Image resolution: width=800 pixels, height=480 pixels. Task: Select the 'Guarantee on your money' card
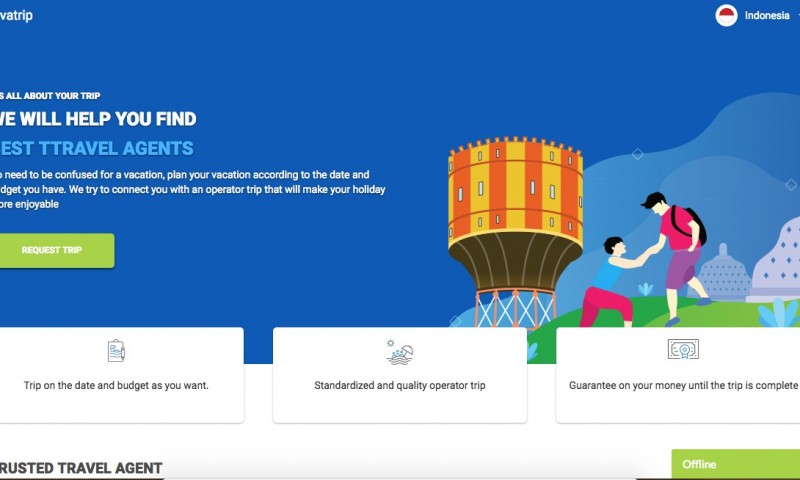[x=678, y=375]
